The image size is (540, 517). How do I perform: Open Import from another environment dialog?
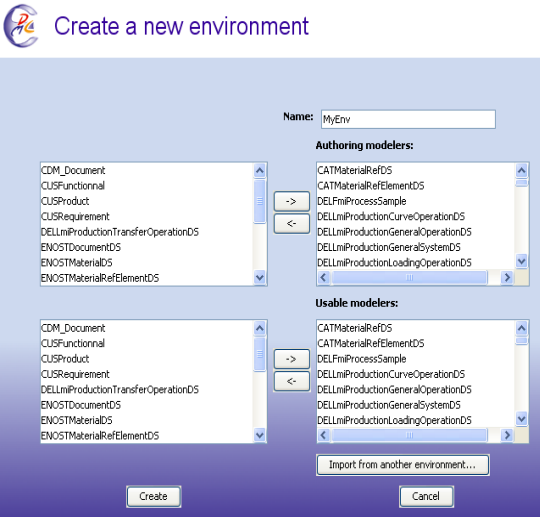[x=403, y=465]
